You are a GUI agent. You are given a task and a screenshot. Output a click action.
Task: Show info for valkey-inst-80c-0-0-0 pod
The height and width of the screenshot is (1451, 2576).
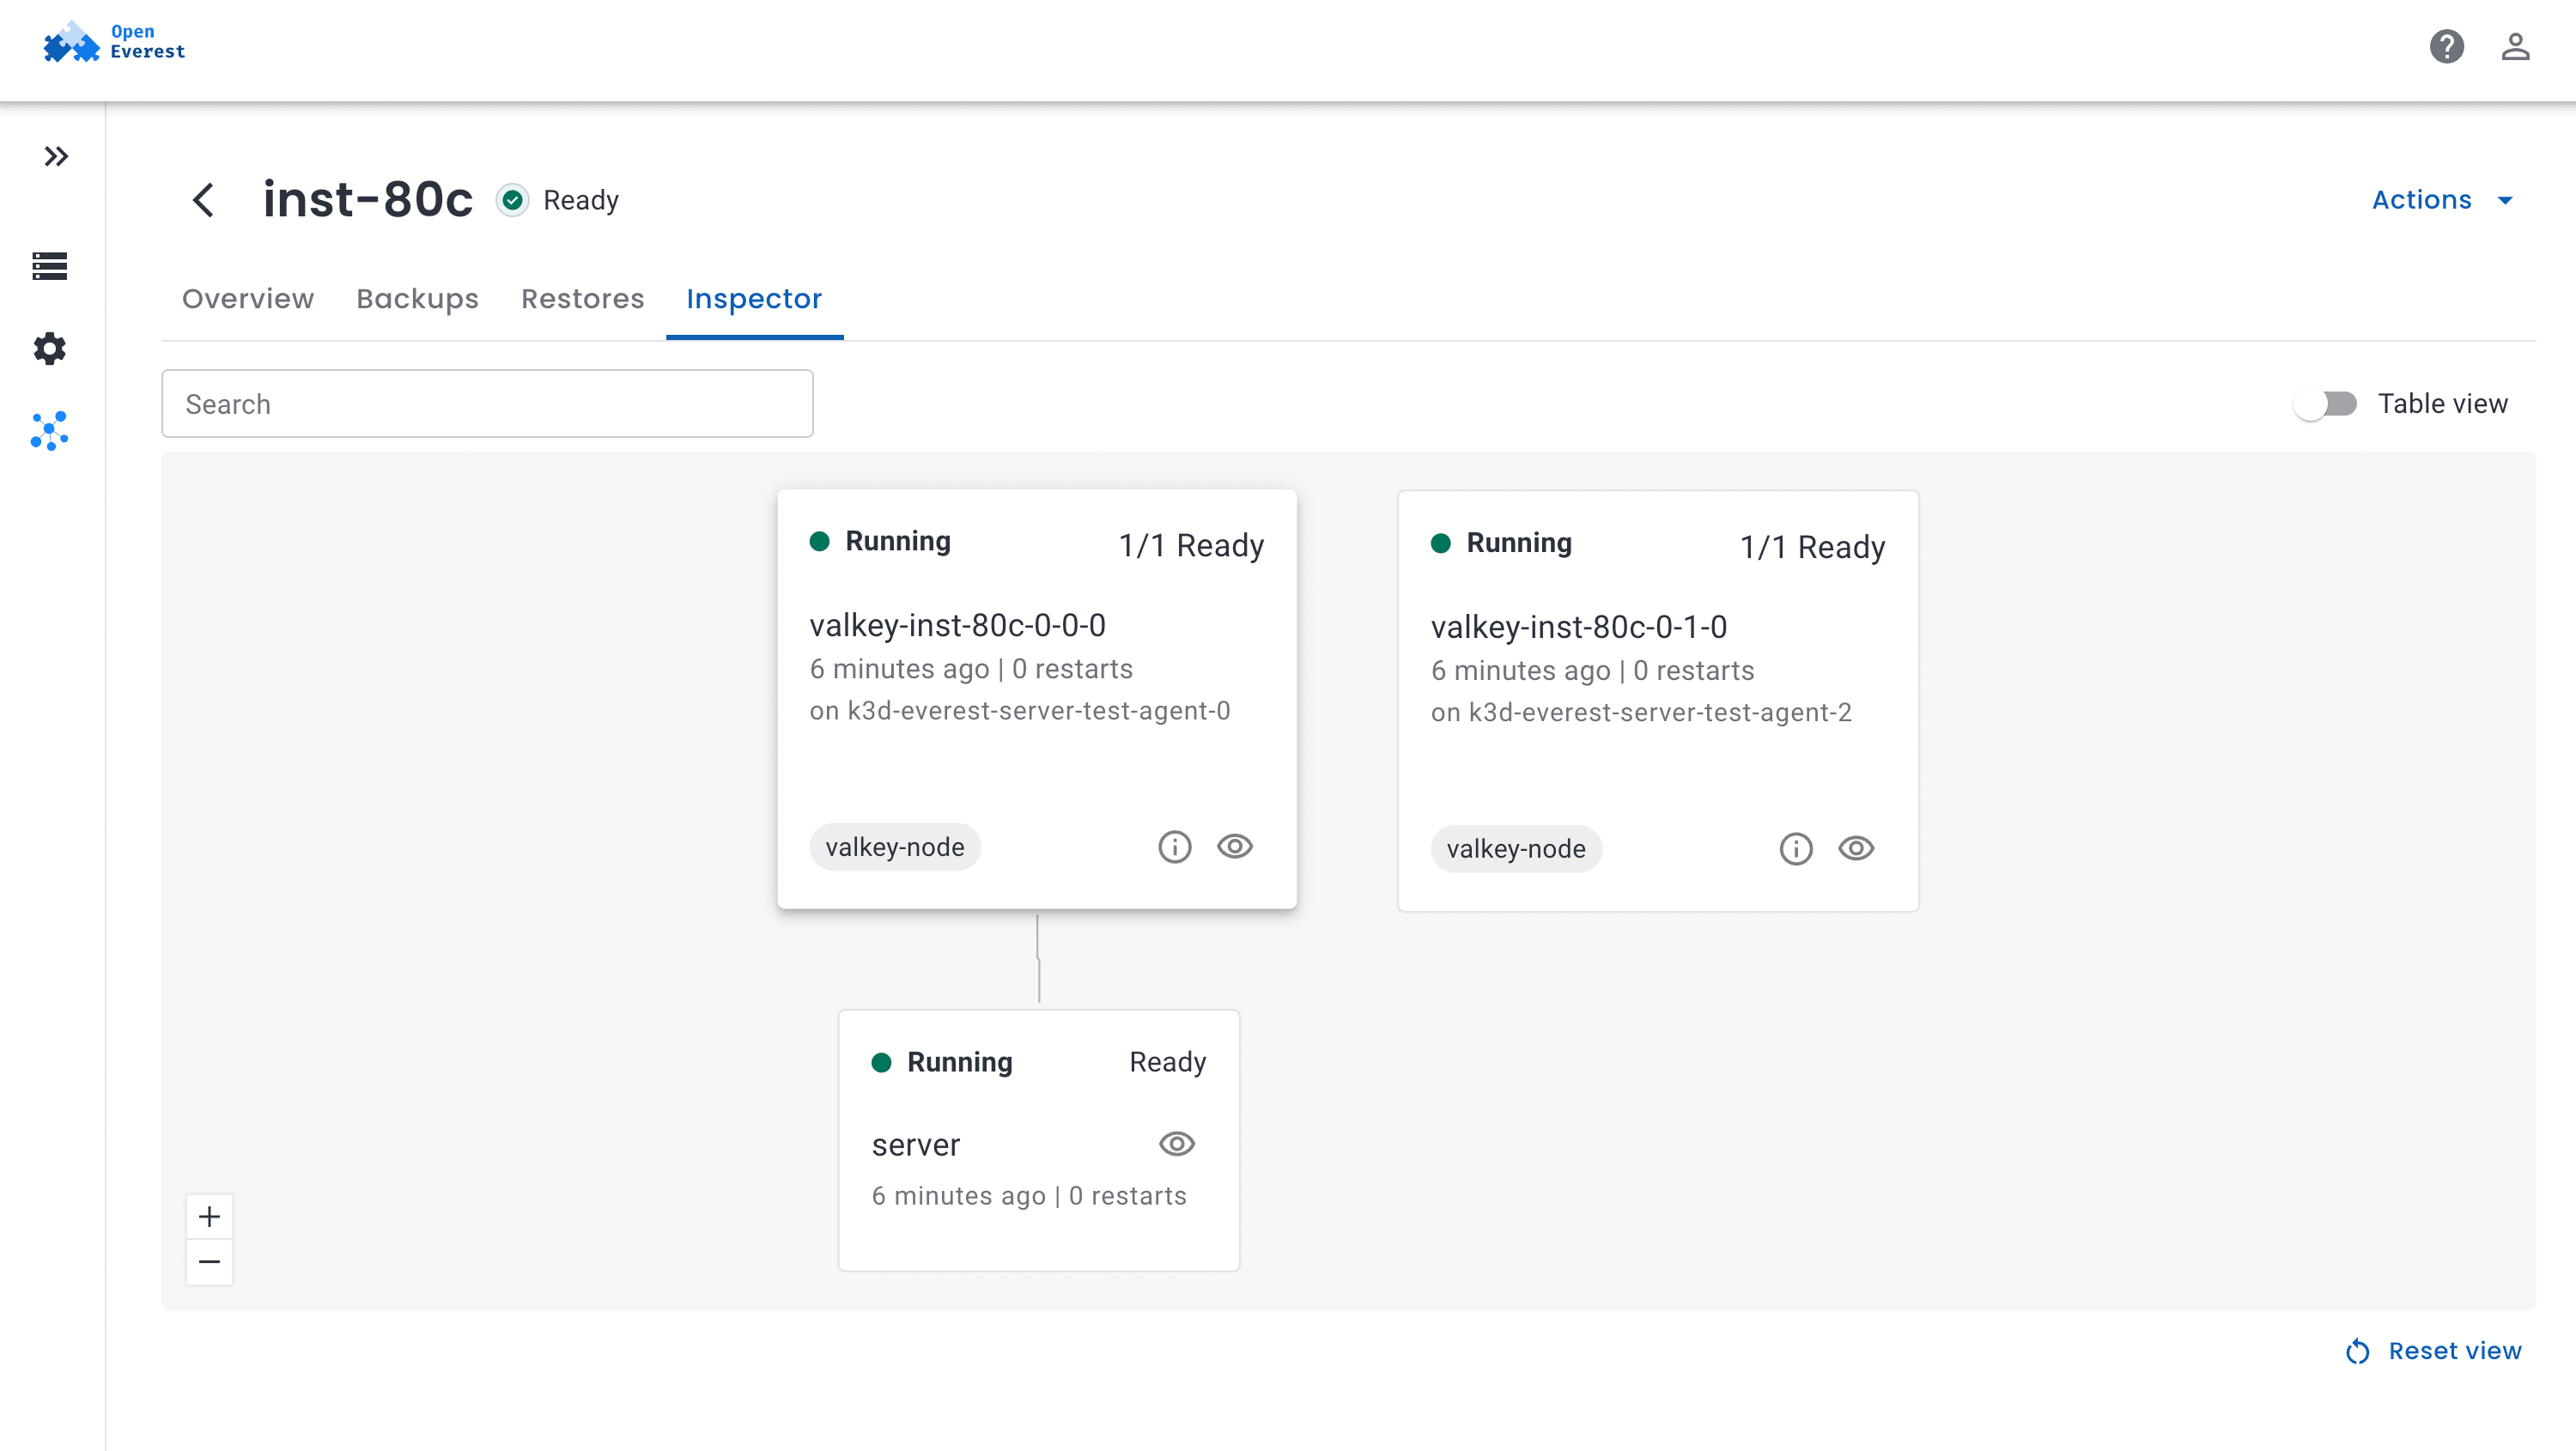(x=1174, y=847)
